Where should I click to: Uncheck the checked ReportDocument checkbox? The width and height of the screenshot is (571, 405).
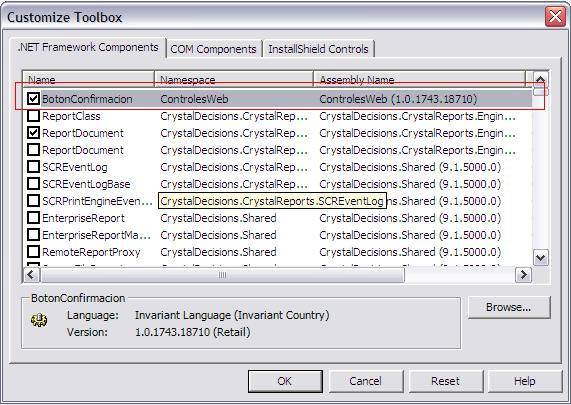[x=34, y=133]
